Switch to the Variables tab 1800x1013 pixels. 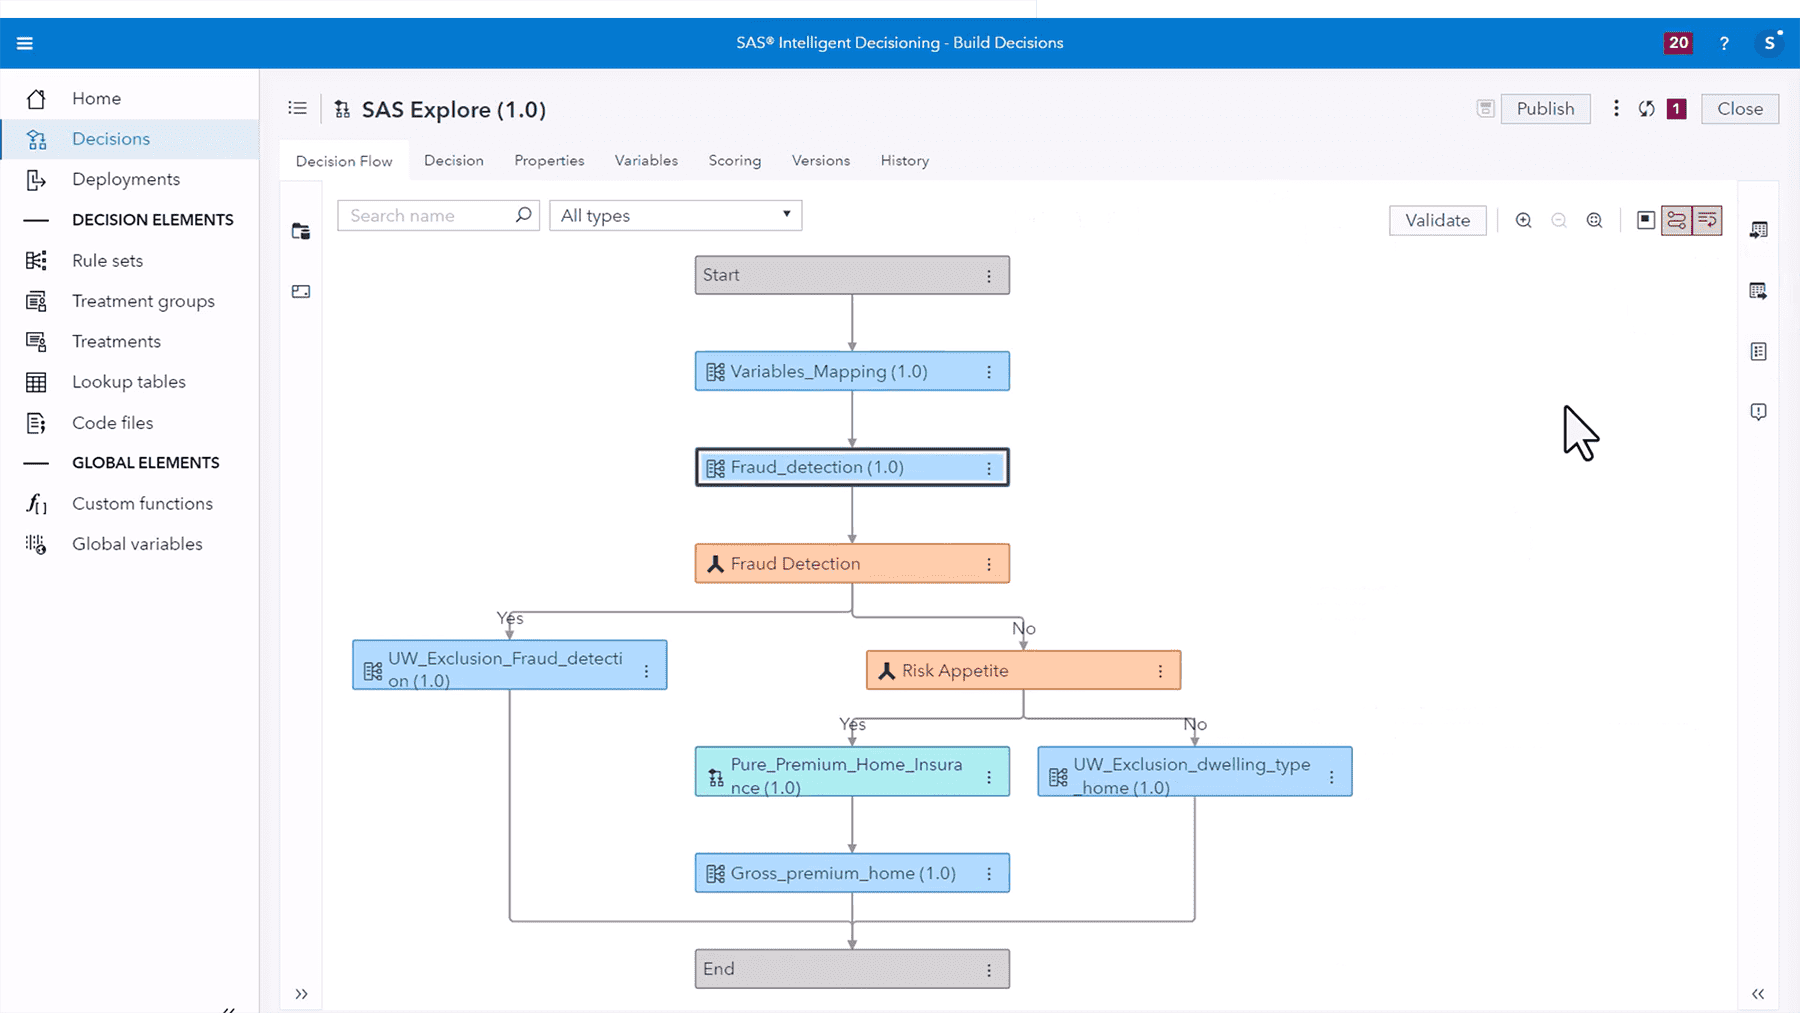[x=646, y=161]
